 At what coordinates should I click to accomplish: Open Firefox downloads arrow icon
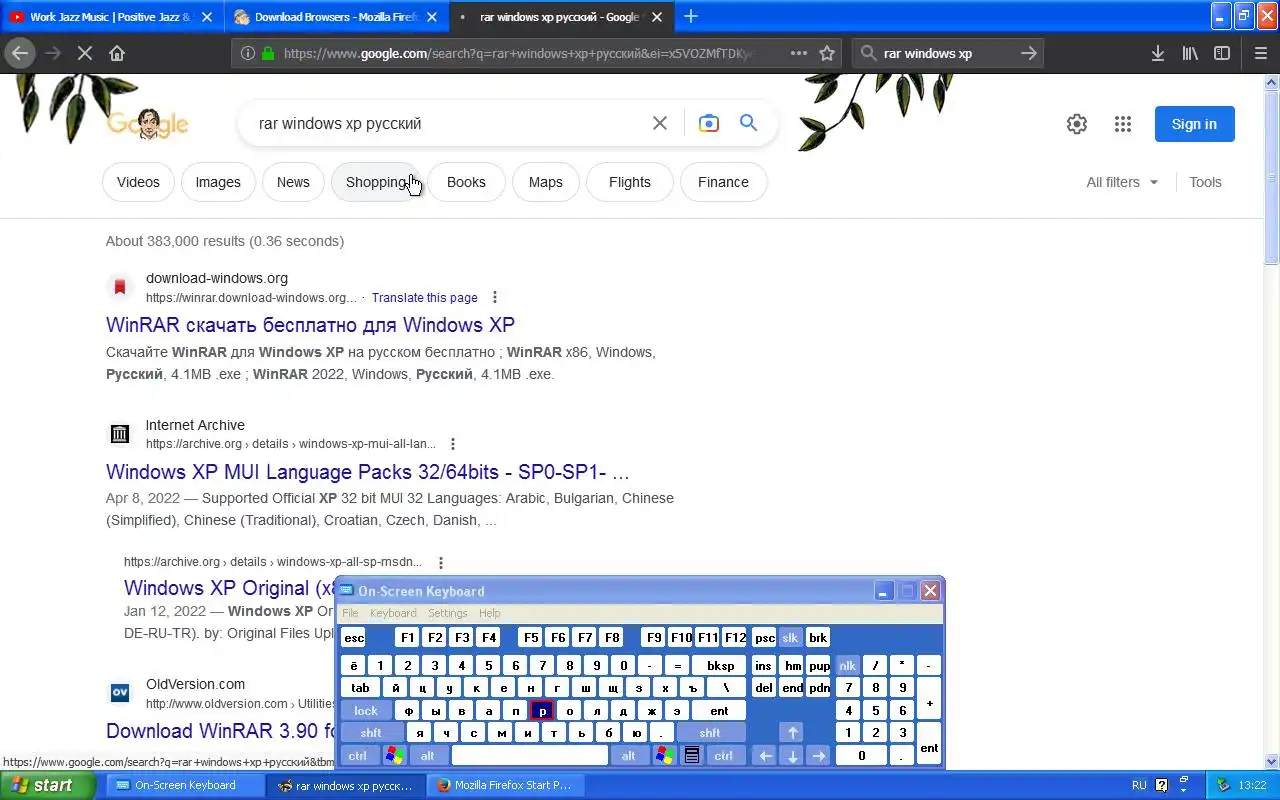pyautogui.click(x=1158, y=53)
